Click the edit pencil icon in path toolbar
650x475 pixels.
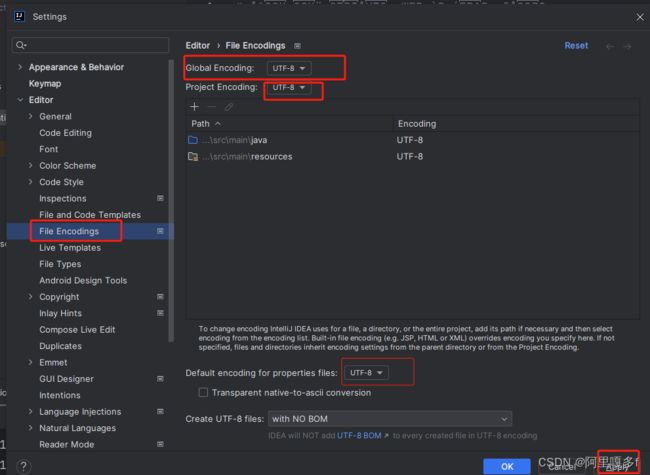tap(229, 107)
